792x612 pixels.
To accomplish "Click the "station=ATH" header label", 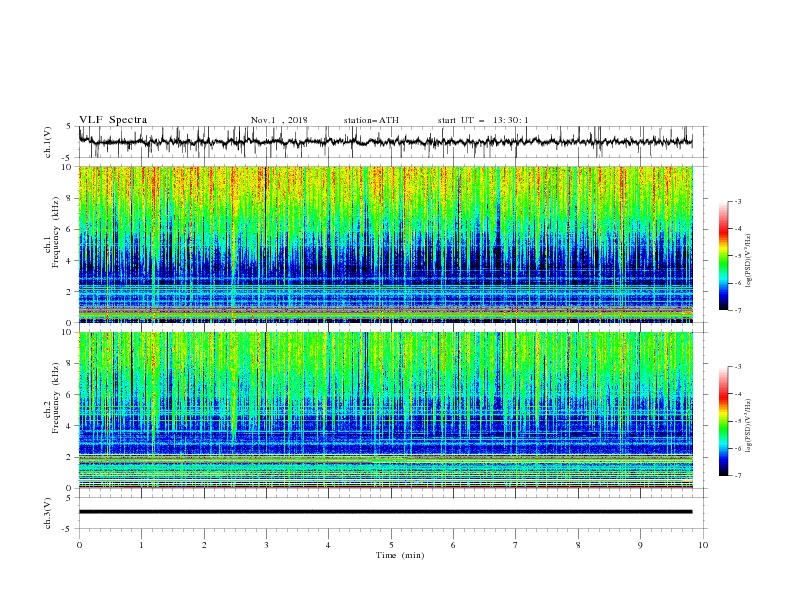I will (x=371, y=120).
